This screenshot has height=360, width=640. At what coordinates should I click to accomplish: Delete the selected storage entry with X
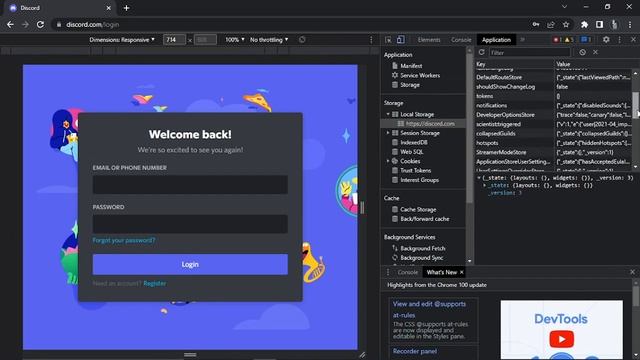[596, 52]
